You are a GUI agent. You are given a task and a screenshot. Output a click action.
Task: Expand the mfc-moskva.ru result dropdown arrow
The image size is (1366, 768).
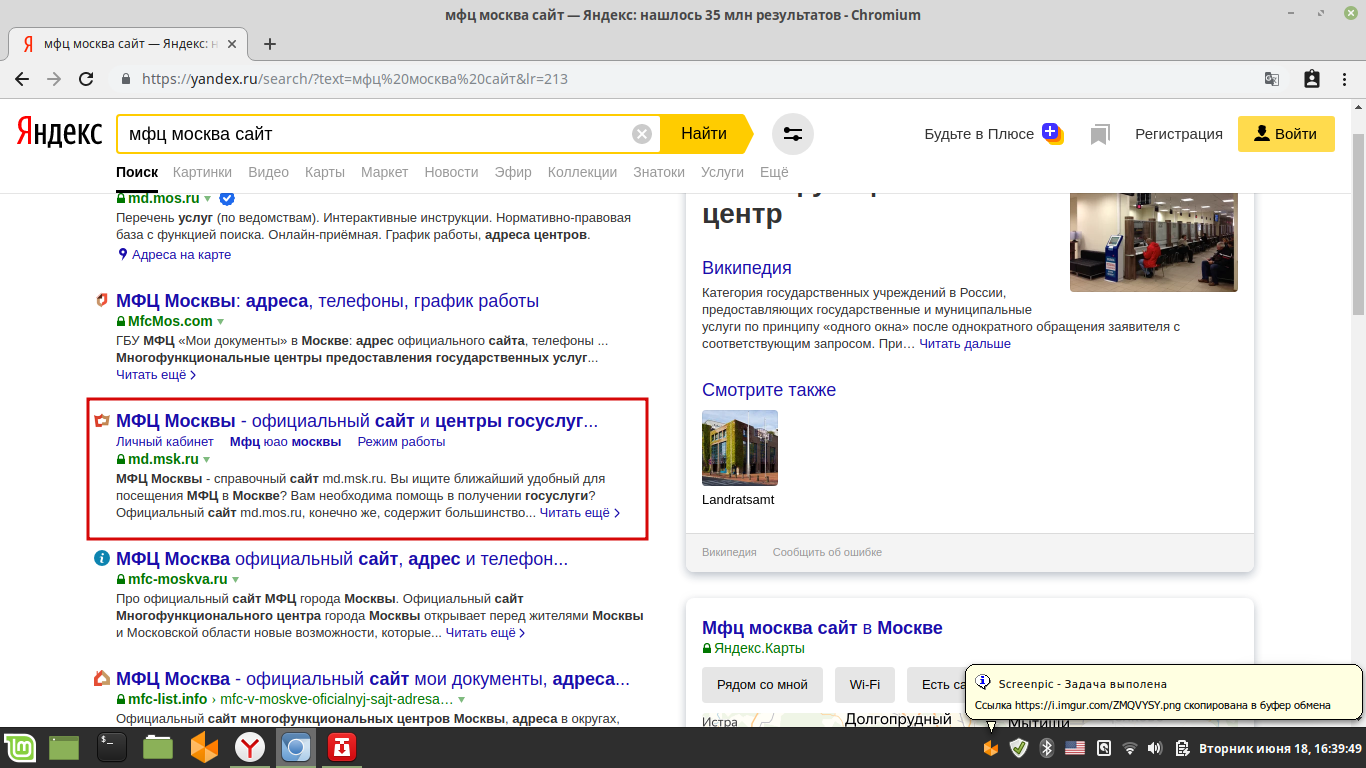pos(236,579)
